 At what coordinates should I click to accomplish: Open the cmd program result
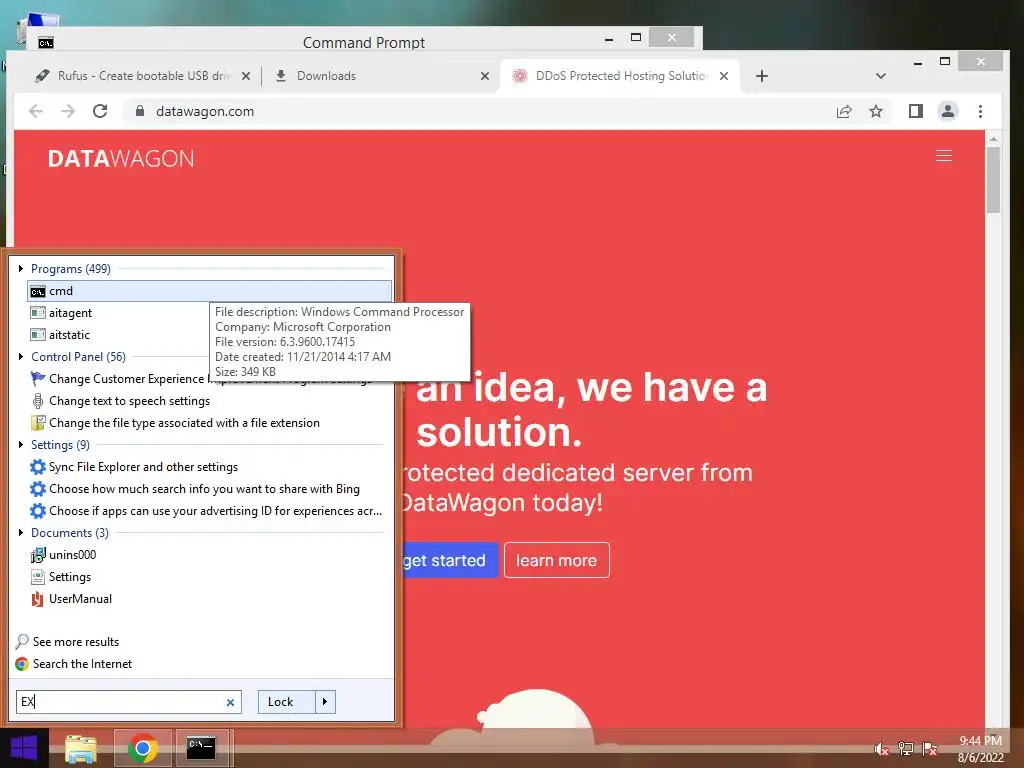click(x=210, y=291)
